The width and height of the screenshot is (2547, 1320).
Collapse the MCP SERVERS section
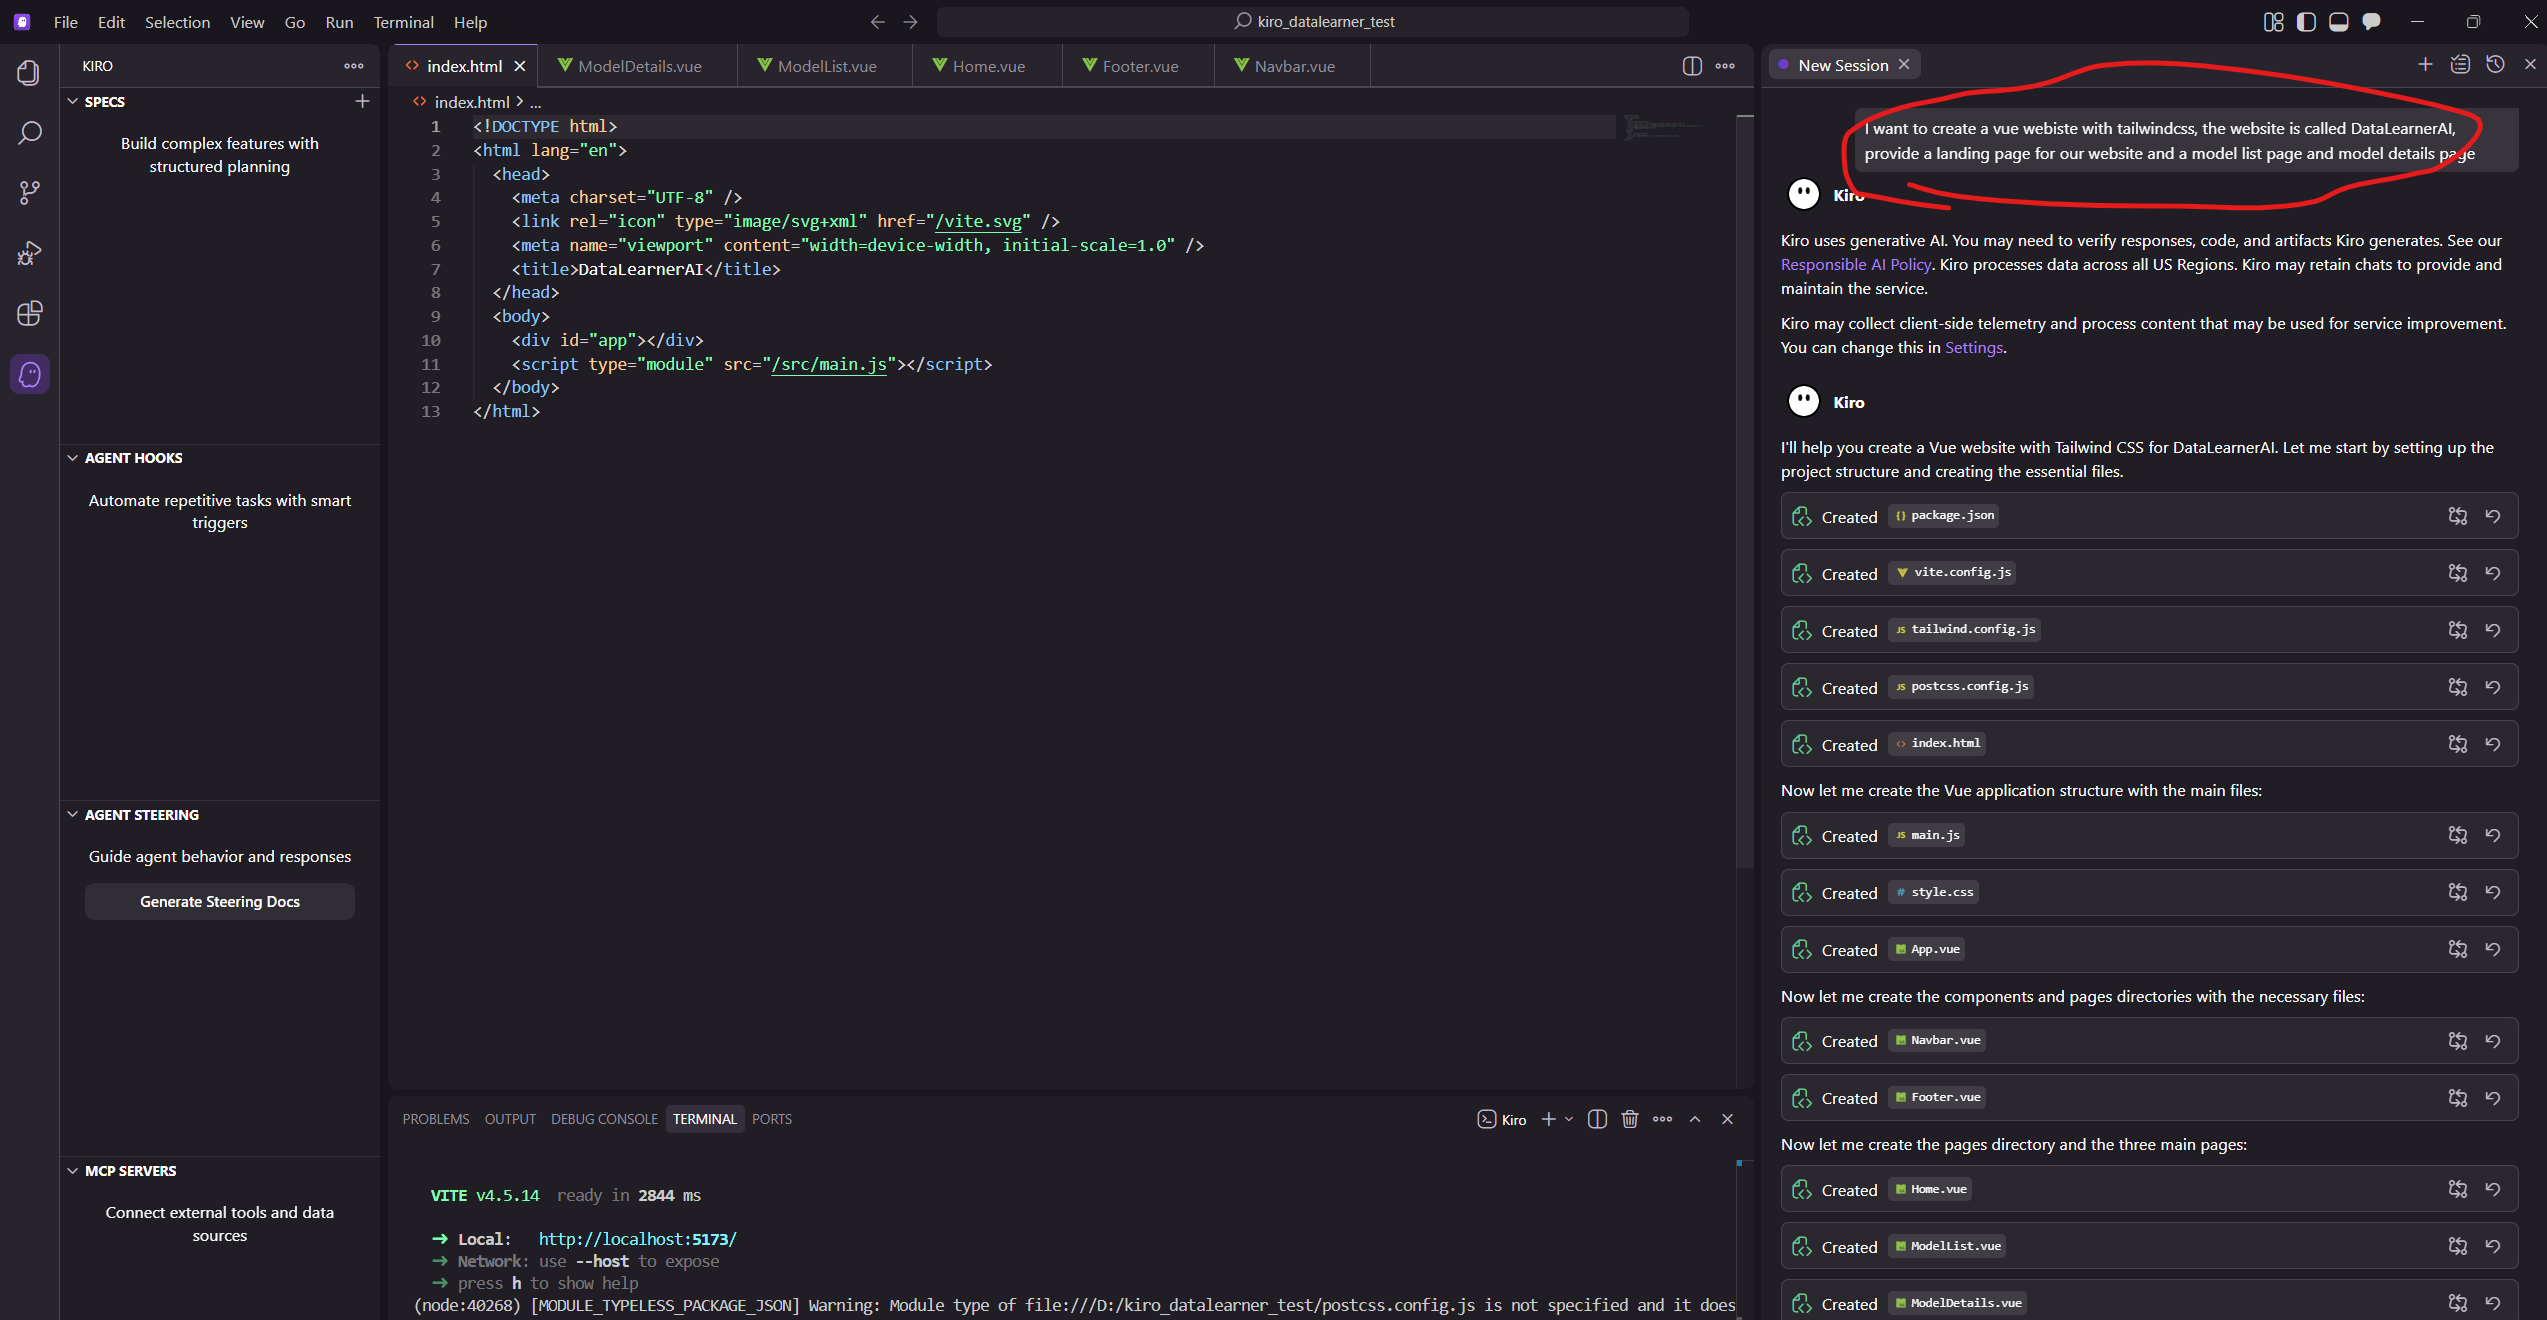click(x=72, y=1170)
